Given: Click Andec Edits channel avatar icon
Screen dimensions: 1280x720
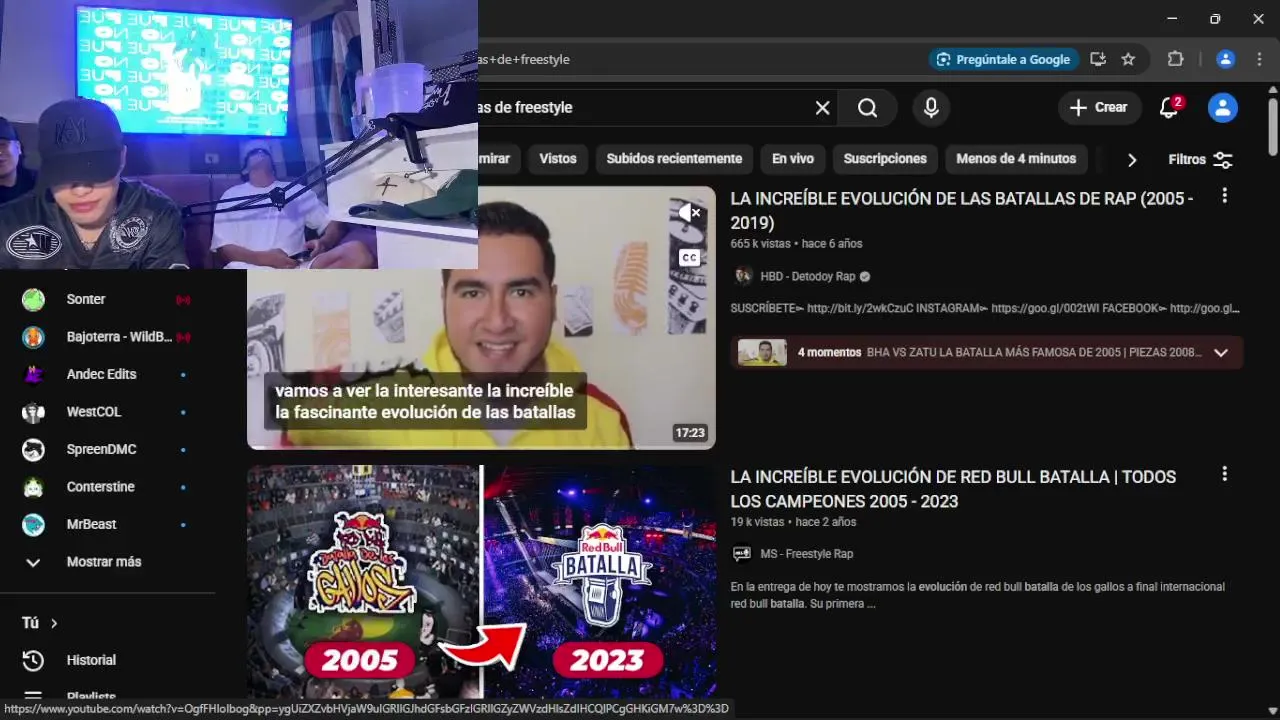Looking at the screenshot, I should click(x=34, y=374).
